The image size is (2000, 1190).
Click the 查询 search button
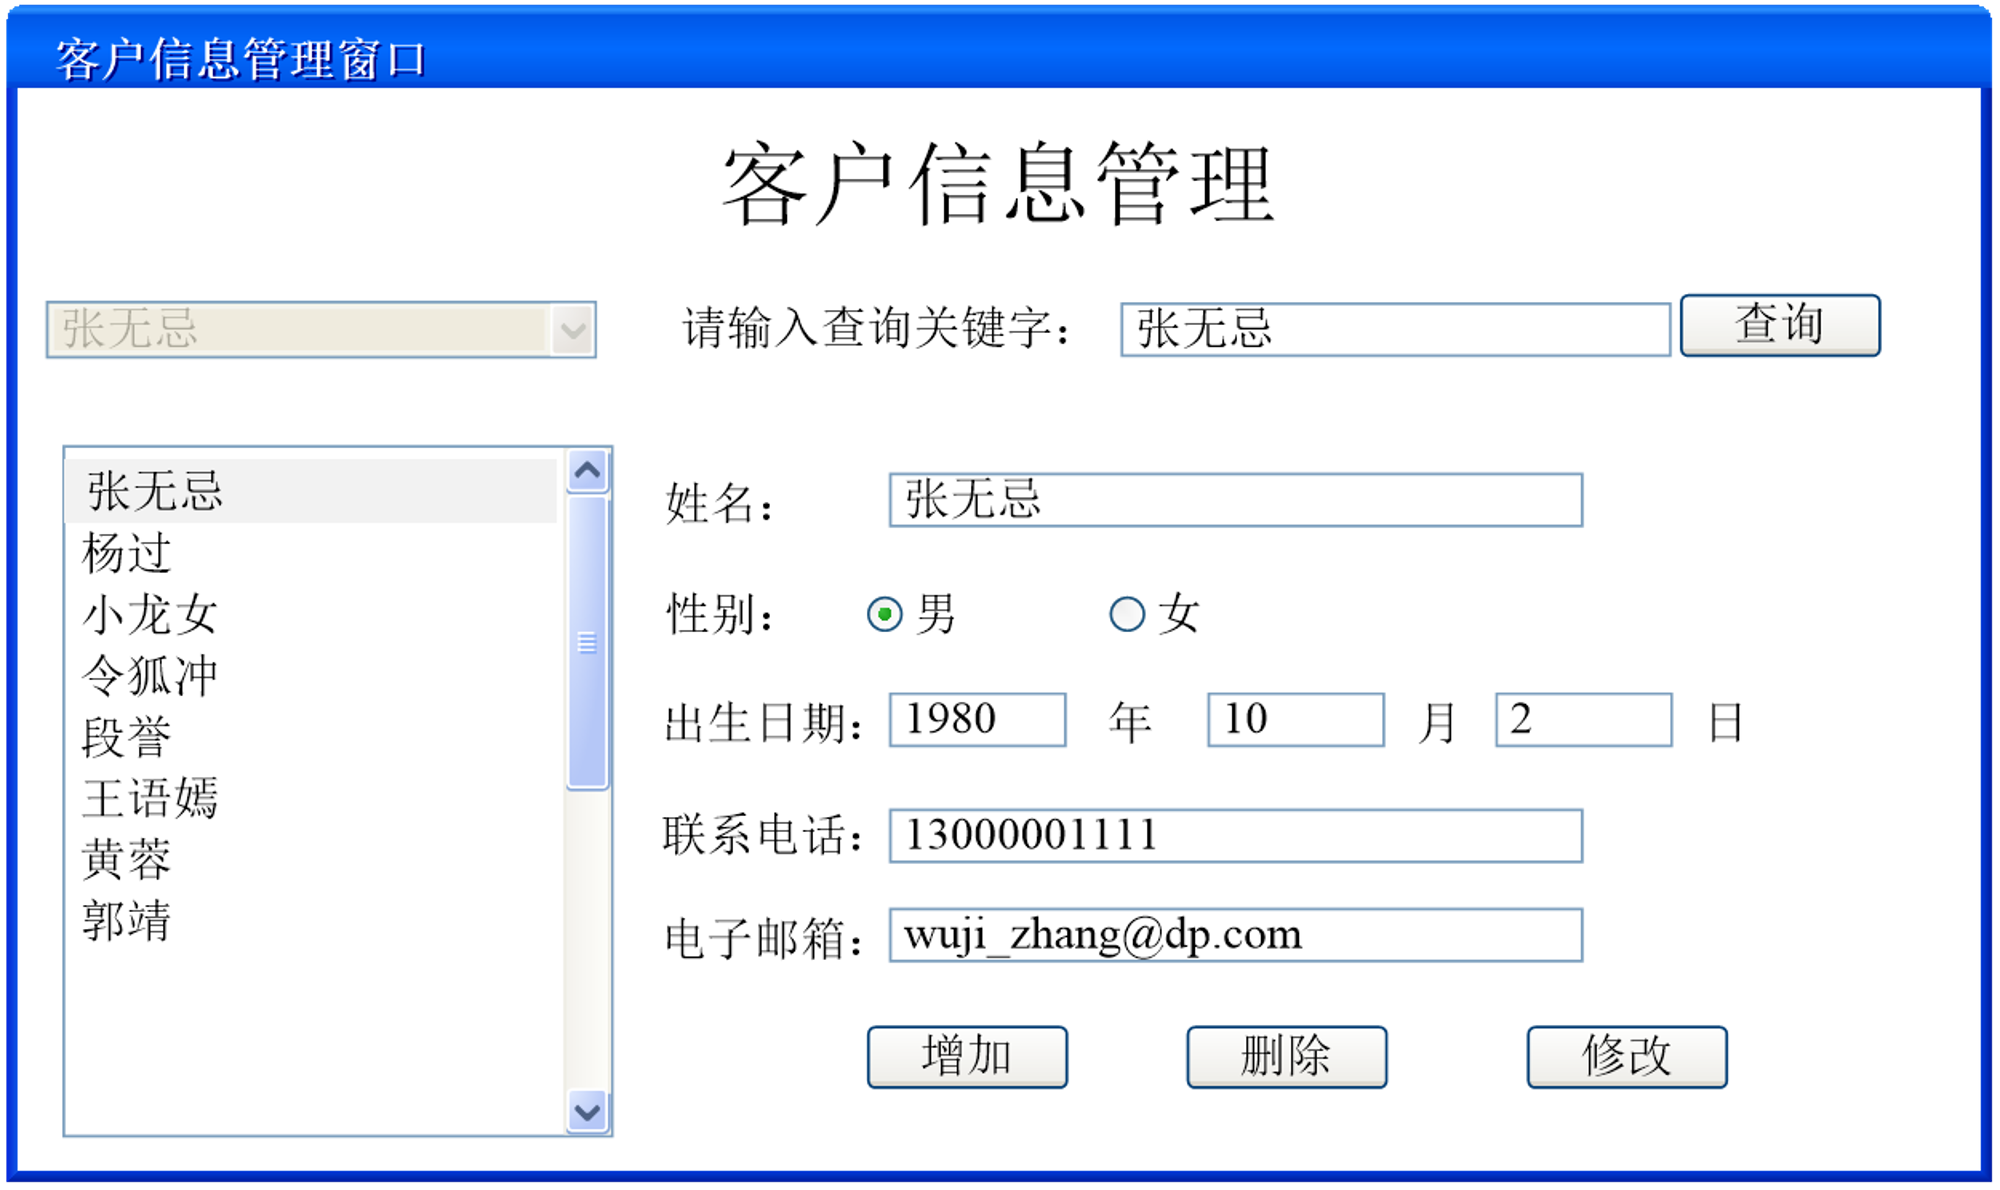1780,325
